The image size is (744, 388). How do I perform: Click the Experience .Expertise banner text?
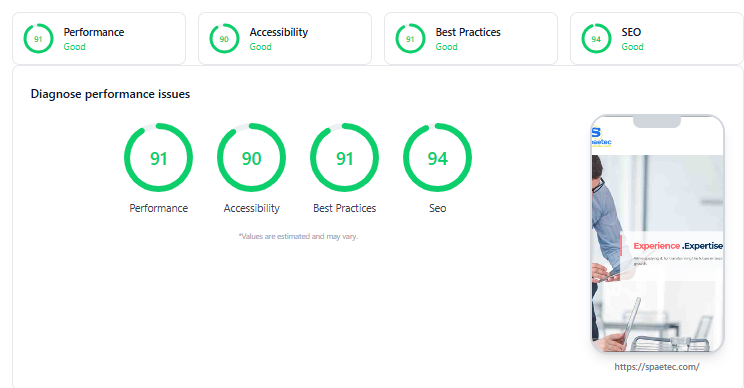678,246
